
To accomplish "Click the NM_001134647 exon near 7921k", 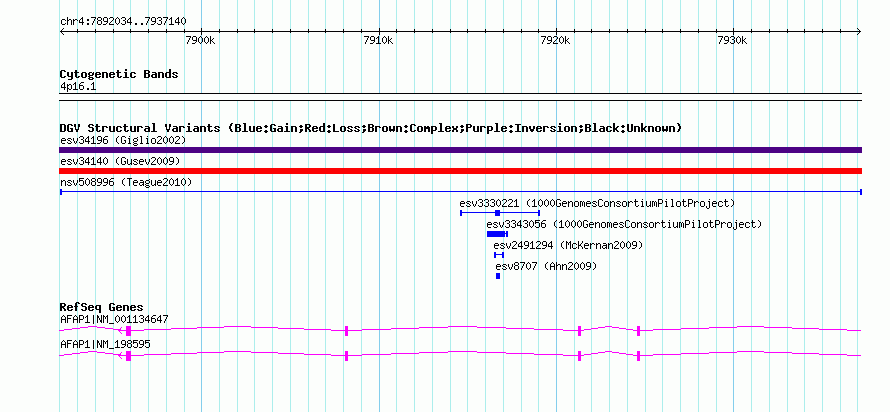I will 580,331.
